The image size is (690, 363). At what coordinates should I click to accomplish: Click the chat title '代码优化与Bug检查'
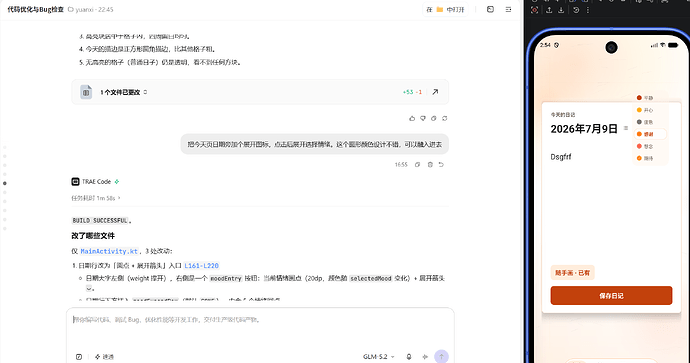pos(36,9)
